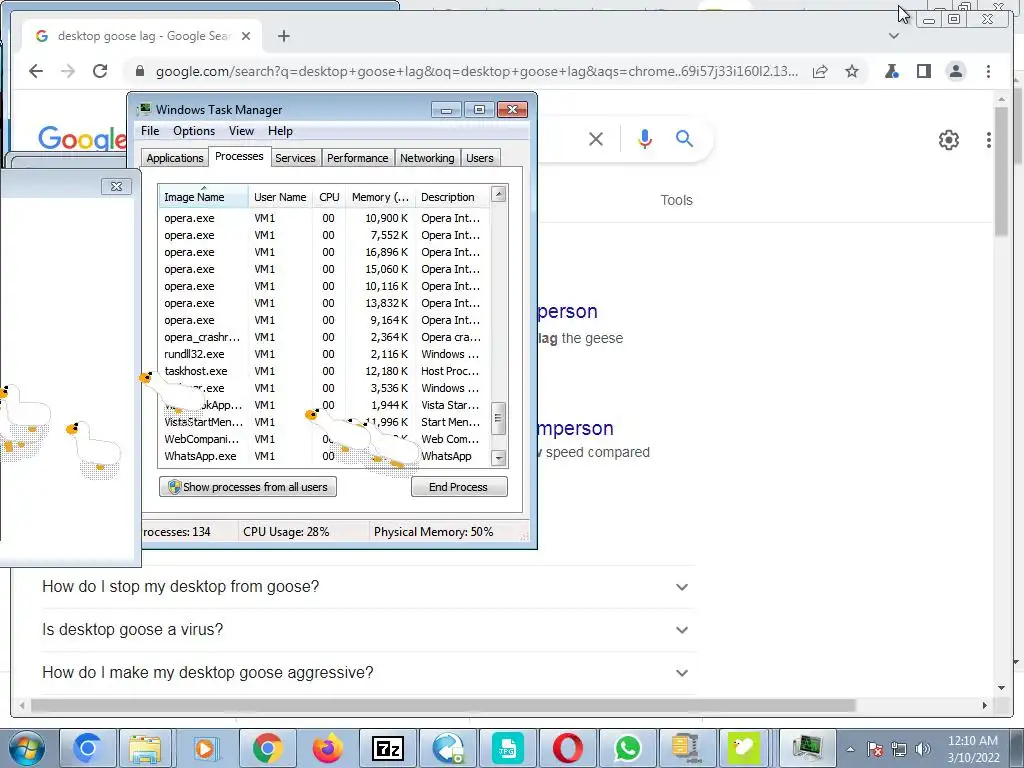Click the Chrome address bar URL

pos(477,71)
